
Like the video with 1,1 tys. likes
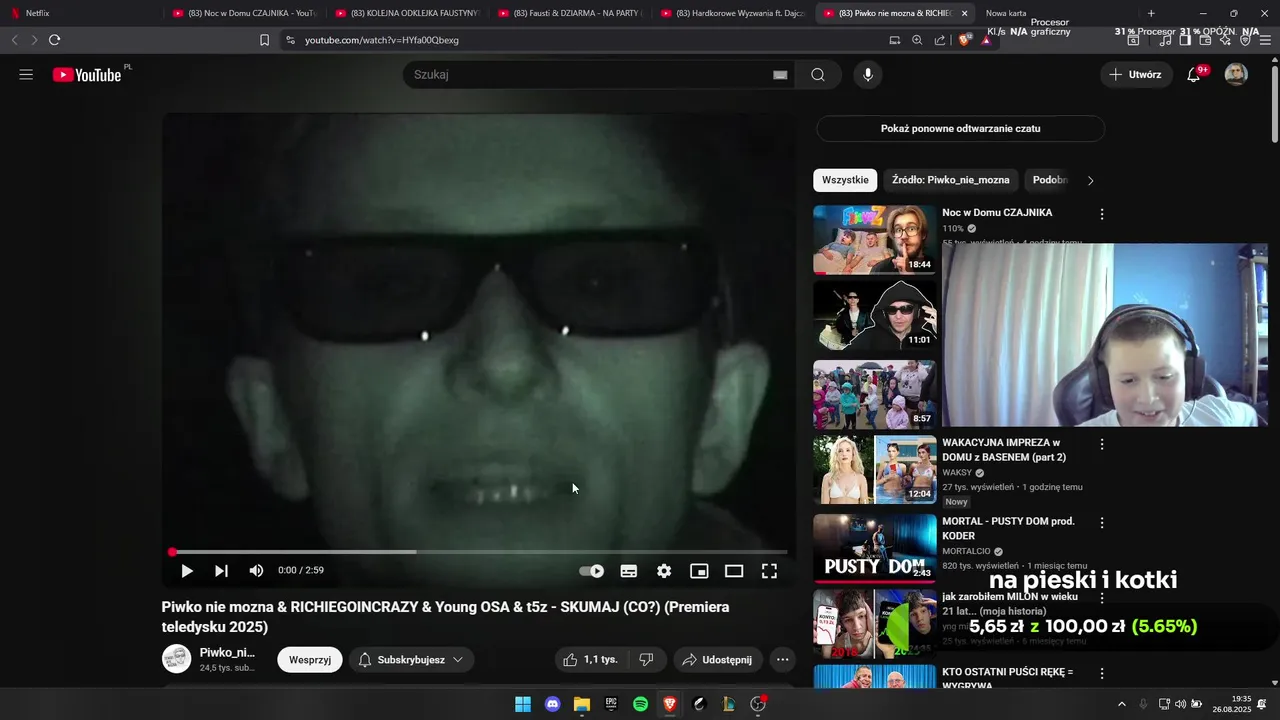(590, 660)
